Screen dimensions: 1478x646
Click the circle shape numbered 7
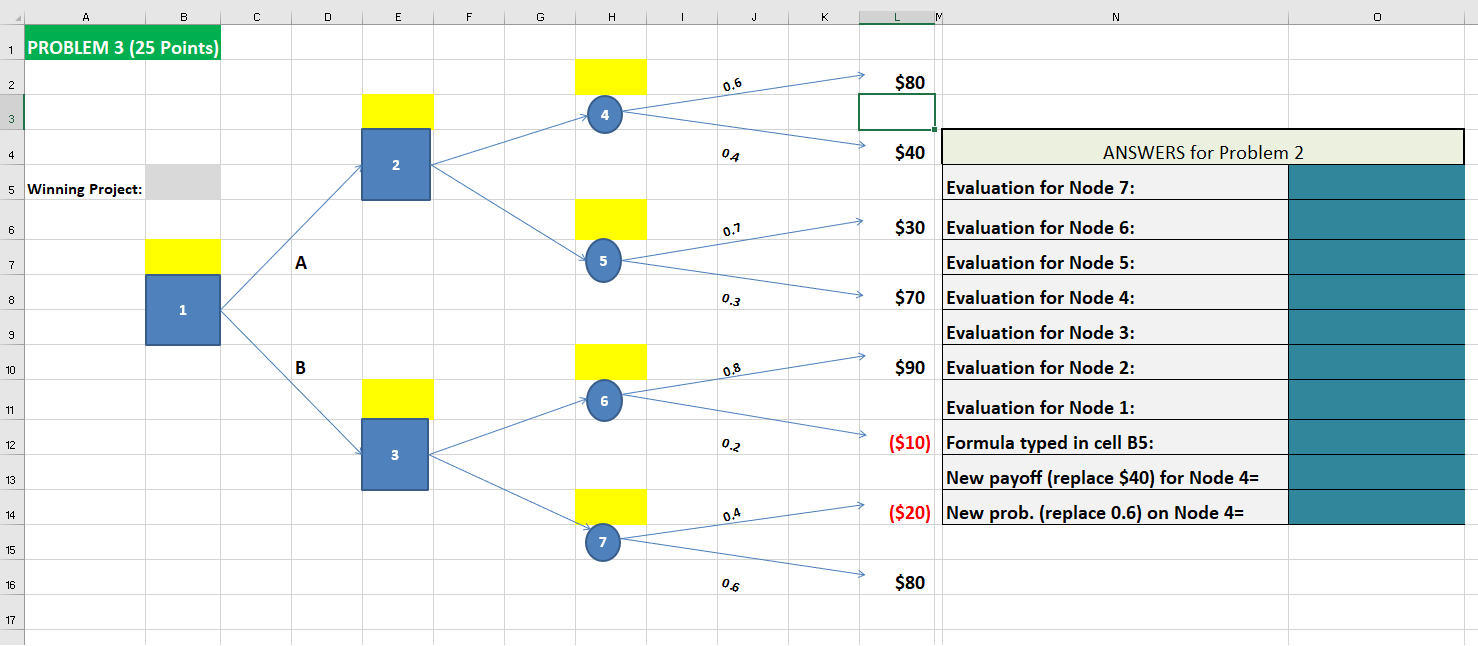(603, 542)
